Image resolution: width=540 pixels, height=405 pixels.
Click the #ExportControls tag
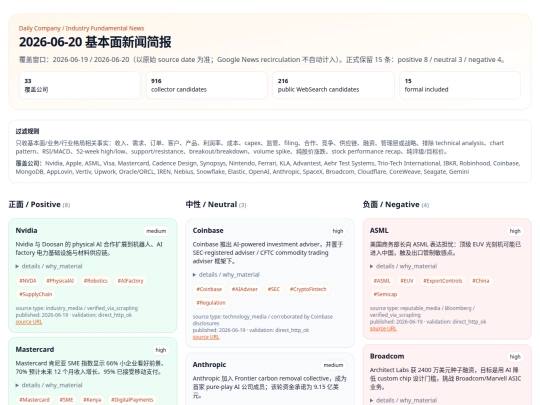(443, 281)
